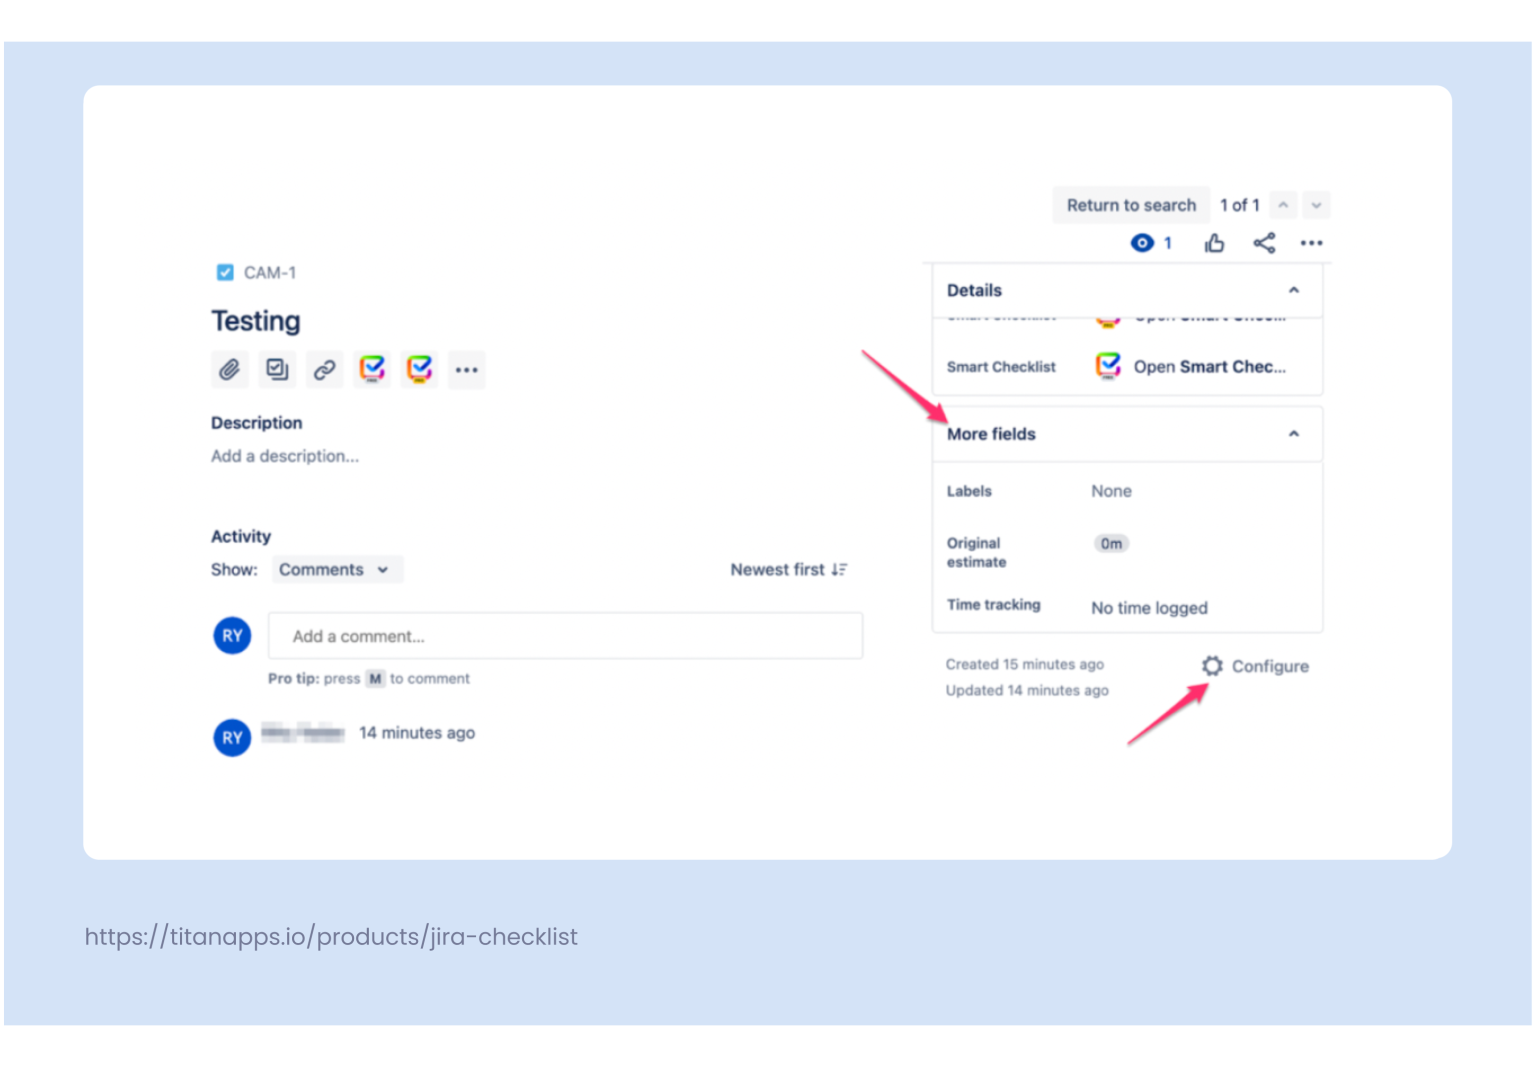Go to next issue with down chevron
Screen dimensions: 1536x1067
pos(1316,205)
